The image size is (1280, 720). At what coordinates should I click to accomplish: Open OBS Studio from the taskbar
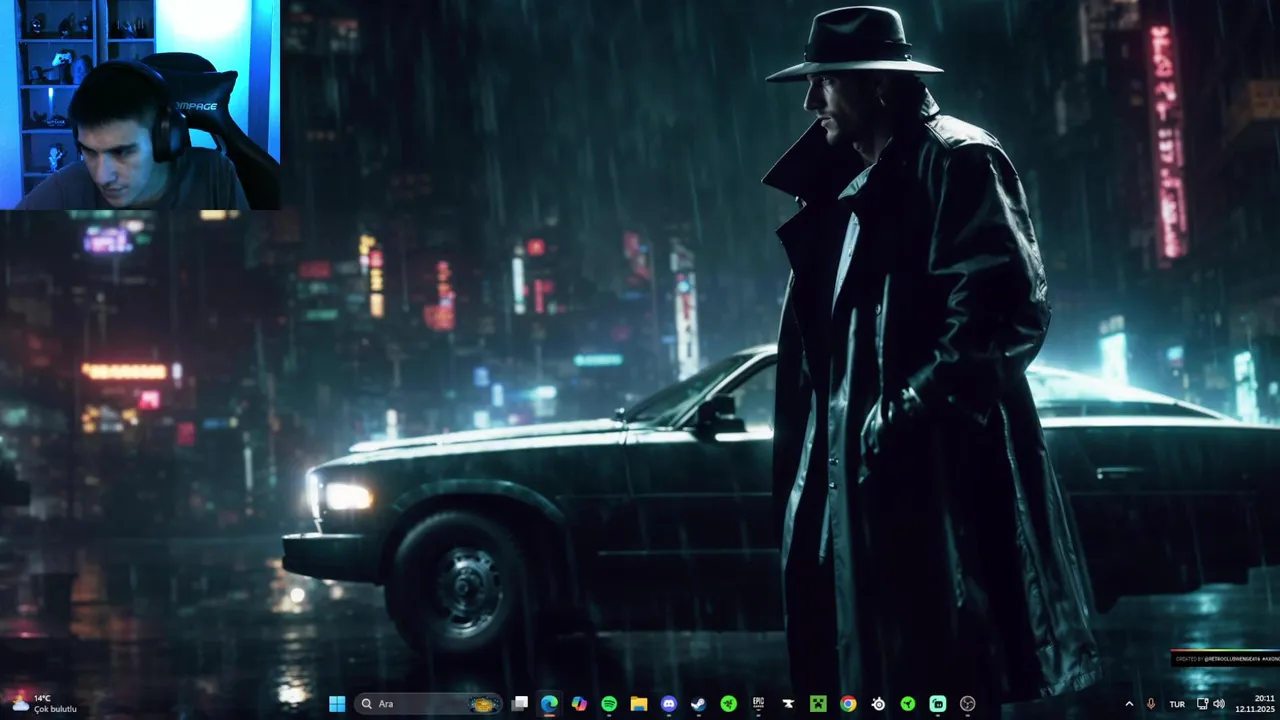click(x=967, y=704)
